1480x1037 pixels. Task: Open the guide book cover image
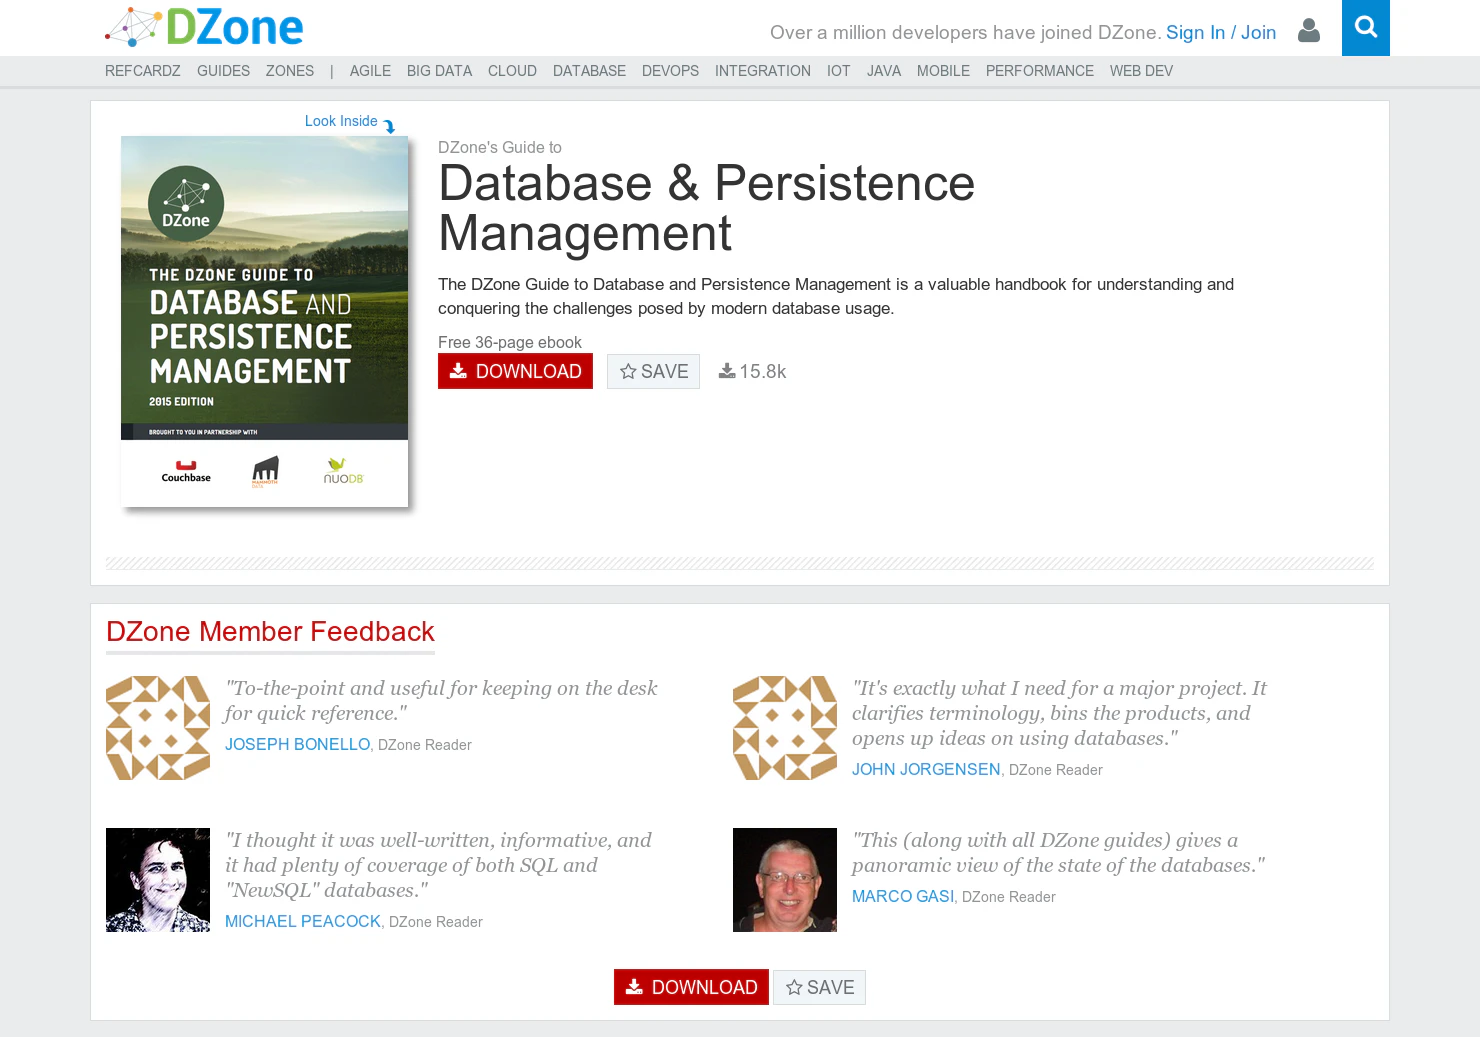pyautogui.click(x=264, y=321)
